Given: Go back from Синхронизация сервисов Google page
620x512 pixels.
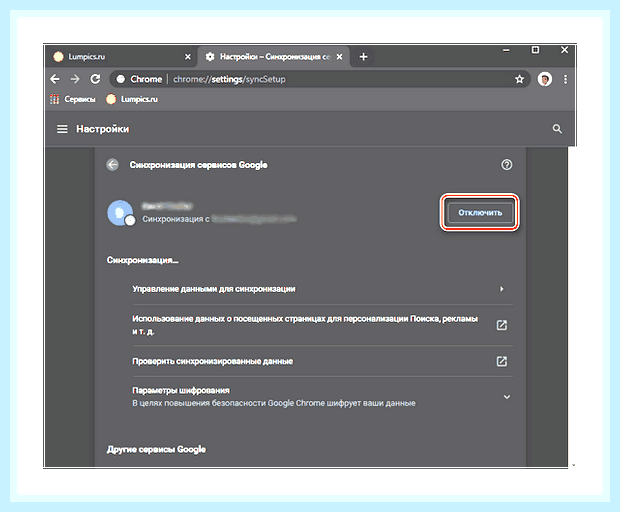Looking at the screenshot, I should (x=113, y=164).
